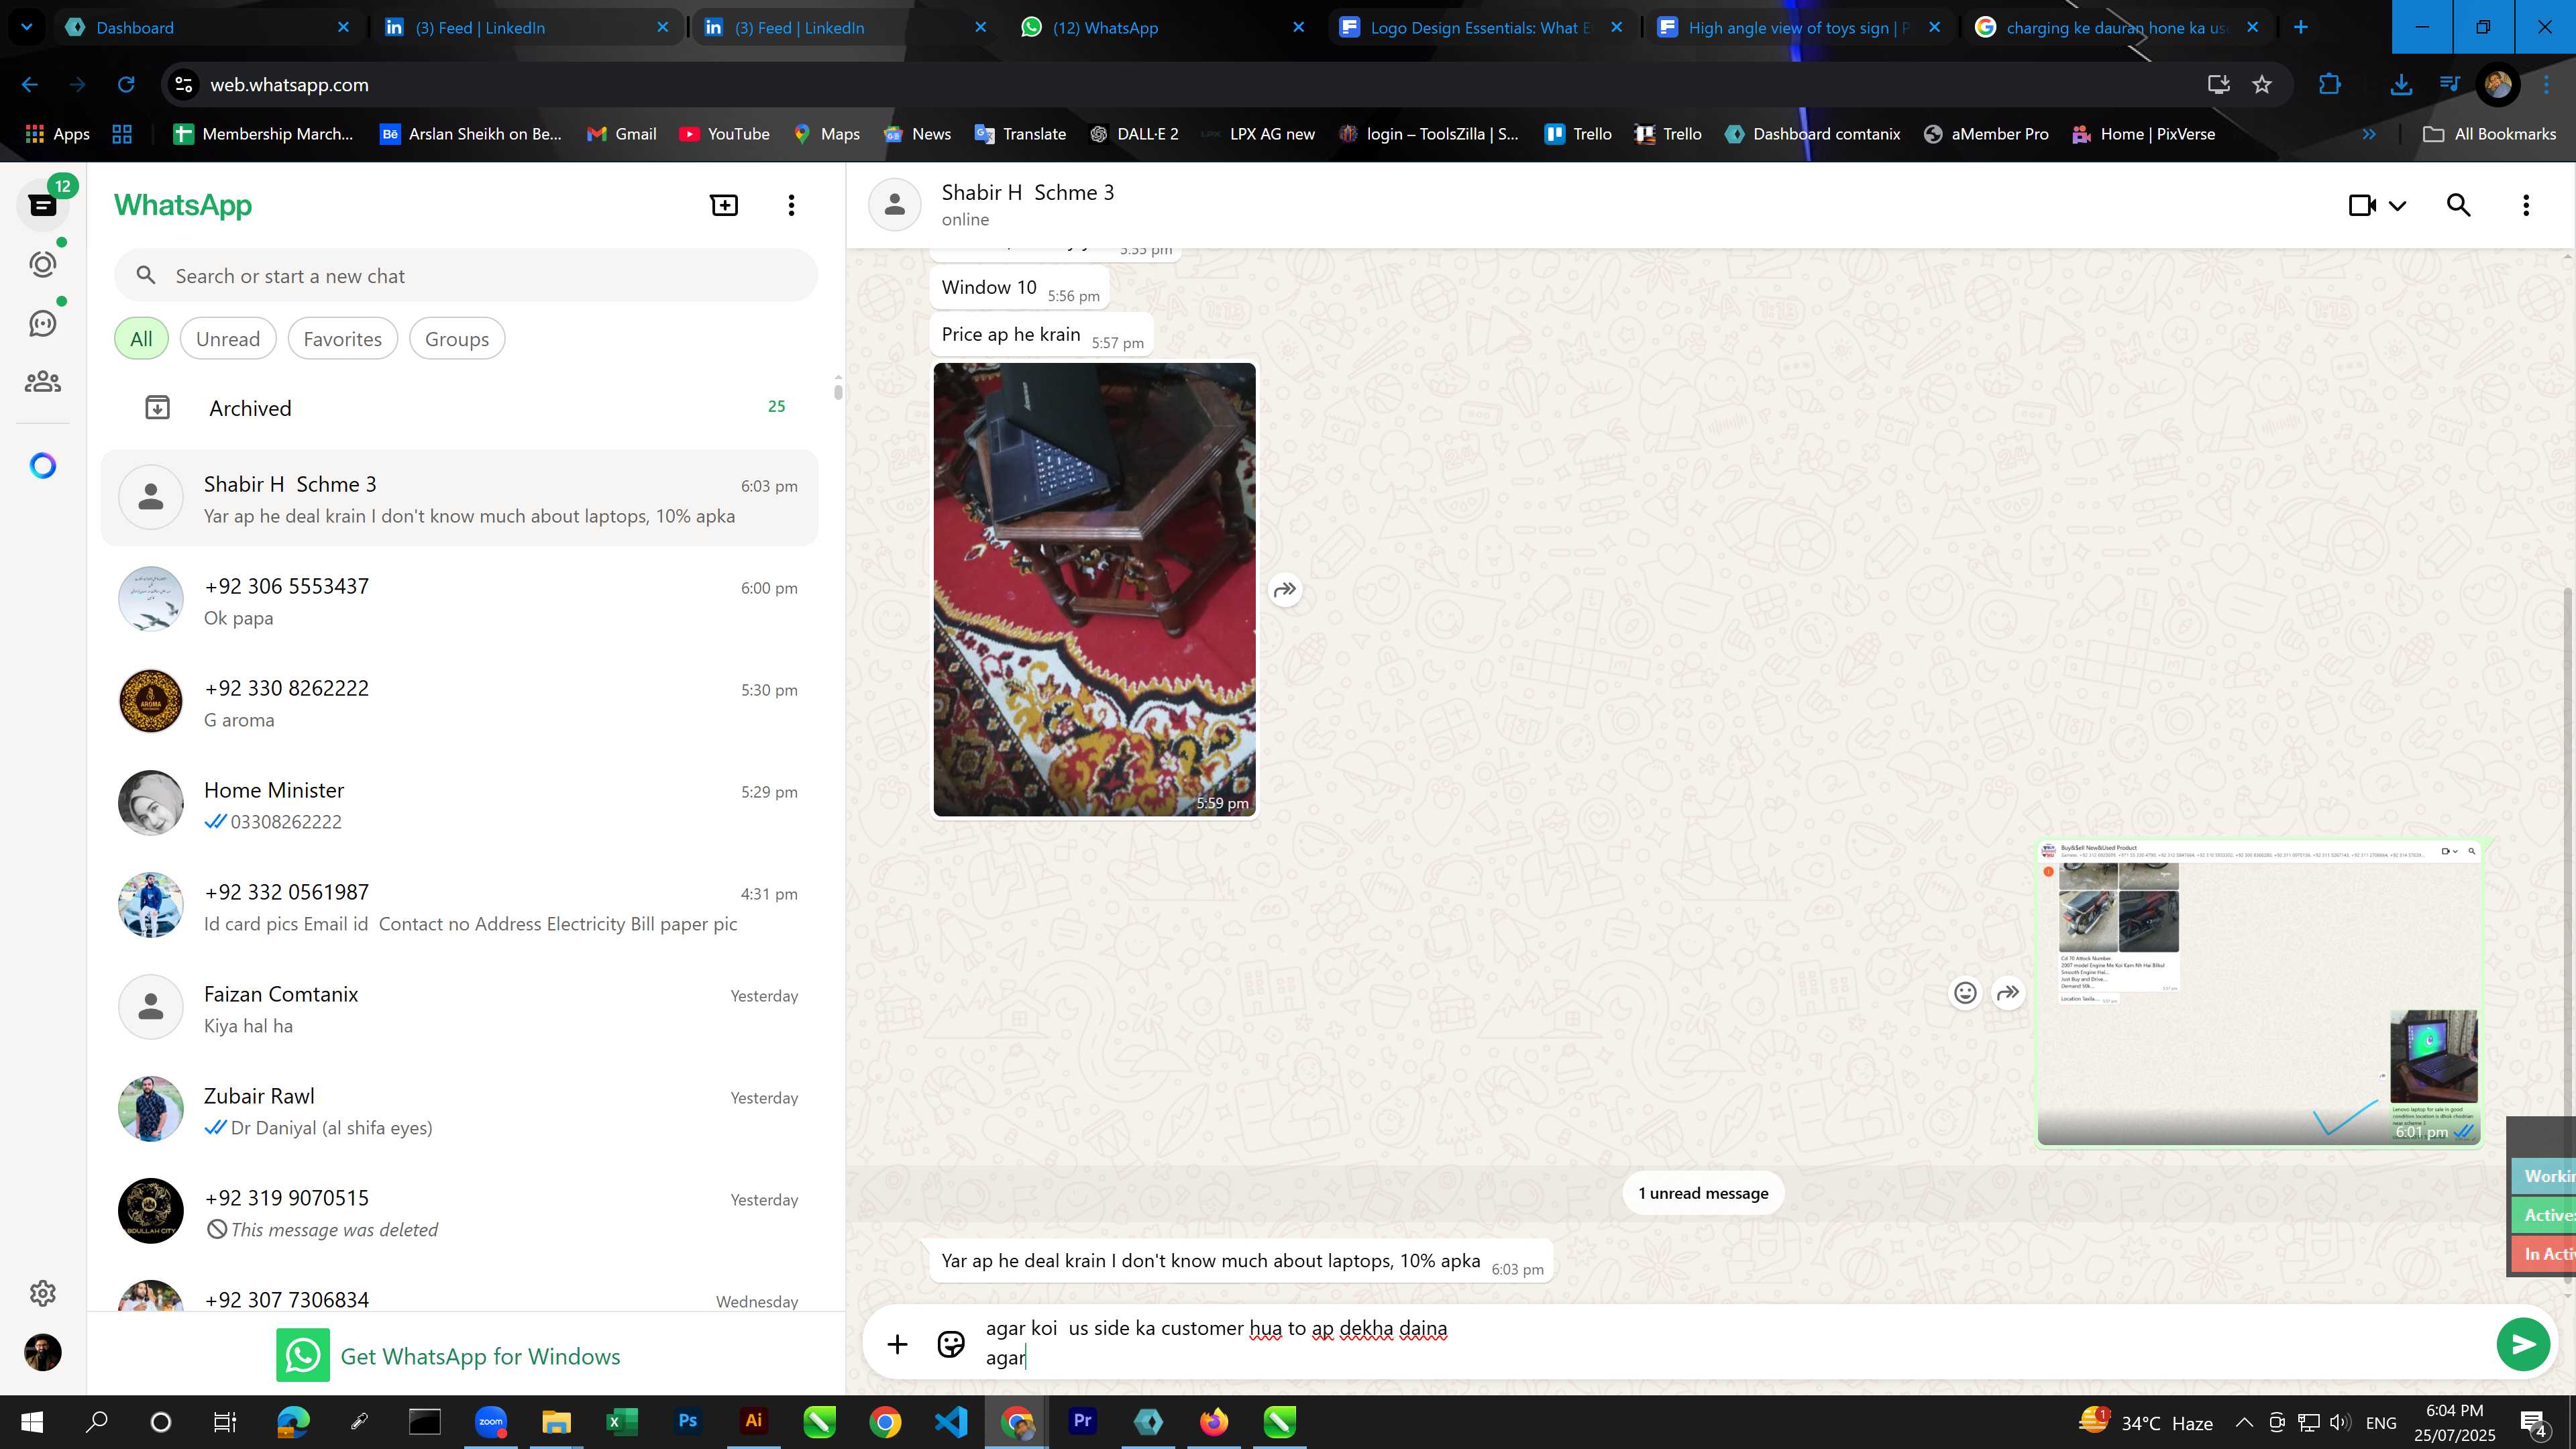Viewport: 2576px width, 1449px height.
Task: Bookmark this page with star icon
Action: [2262, 85]
